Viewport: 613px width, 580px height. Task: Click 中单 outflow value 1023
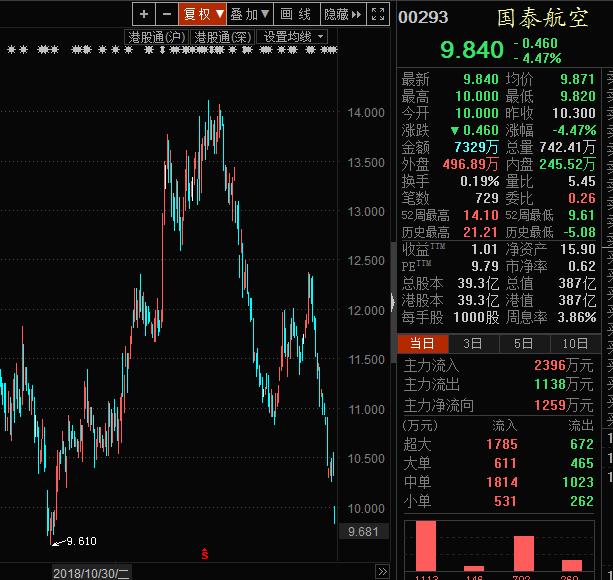[578, 482]
